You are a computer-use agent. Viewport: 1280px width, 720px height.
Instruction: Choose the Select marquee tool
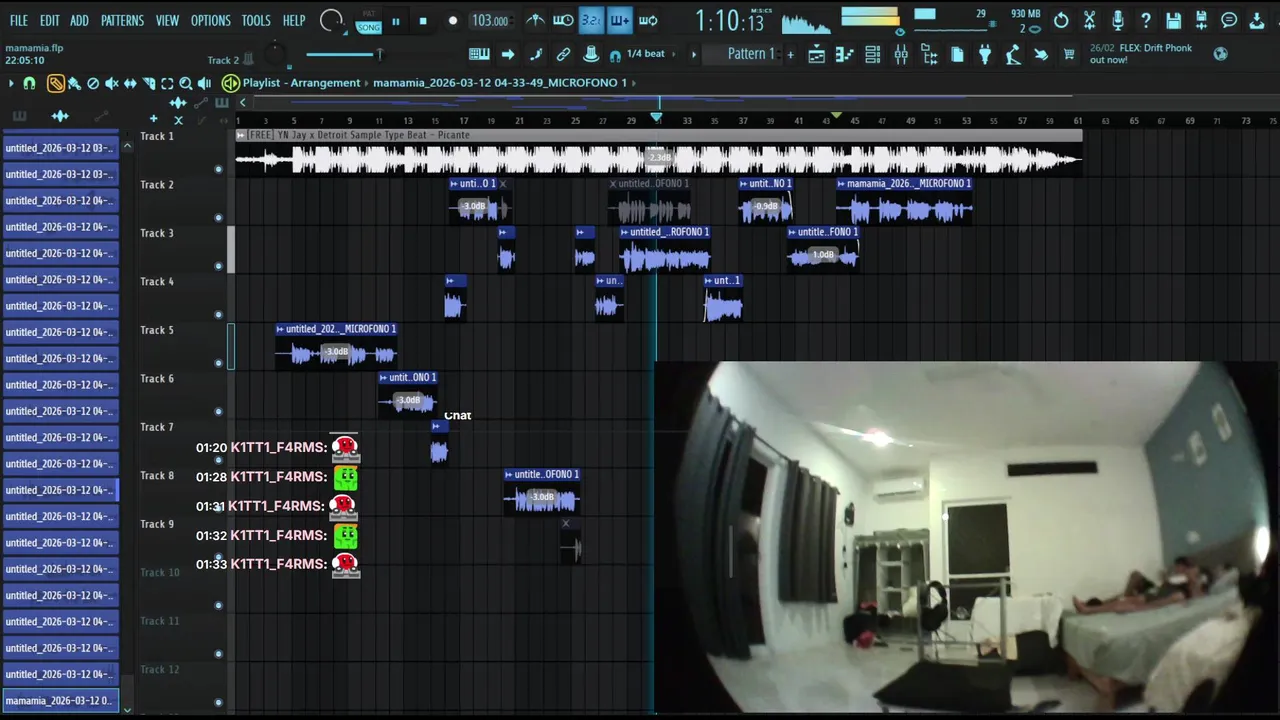tap(167, 83)
